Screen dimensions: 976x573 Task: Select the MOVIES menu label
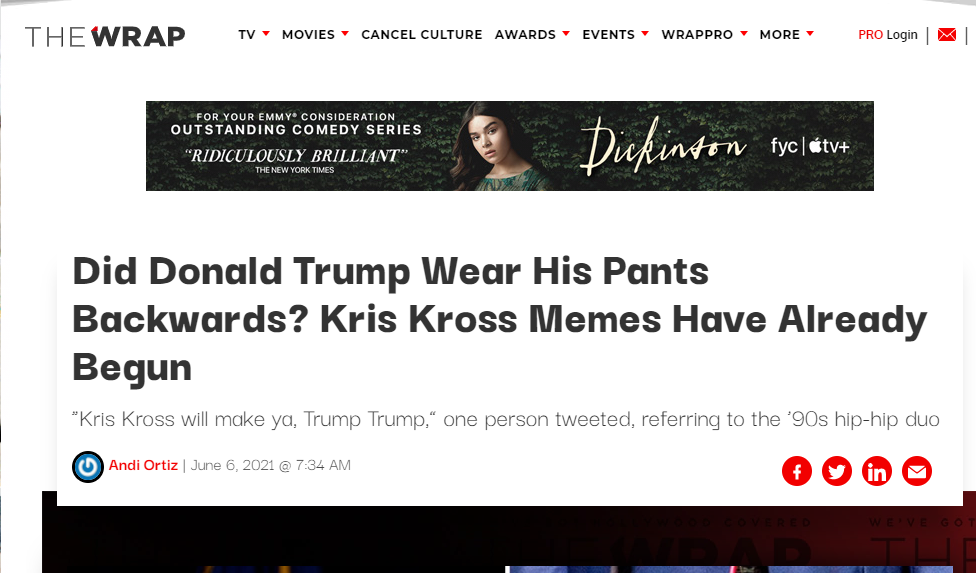click(x=308, y=35)
